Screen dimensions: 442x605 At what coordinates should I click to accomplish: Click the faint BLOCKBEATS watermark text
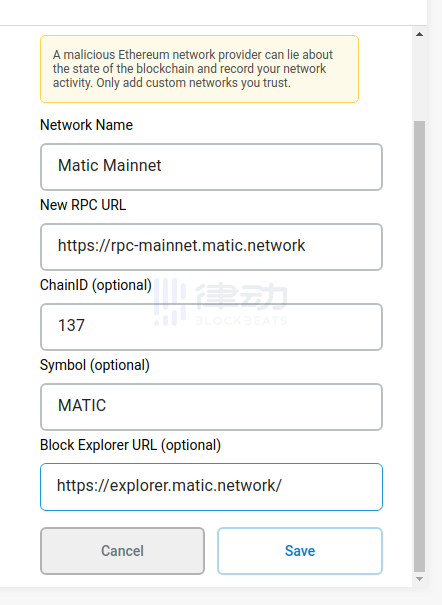coord(241,321)
